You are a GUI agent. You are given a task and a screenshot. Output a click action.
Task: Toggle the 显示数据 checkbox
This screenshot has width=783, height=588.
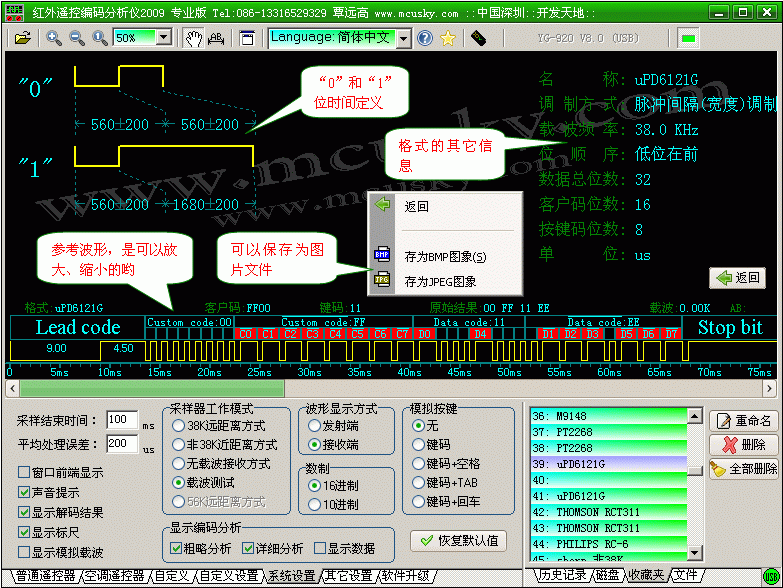(x=321, y=548)
